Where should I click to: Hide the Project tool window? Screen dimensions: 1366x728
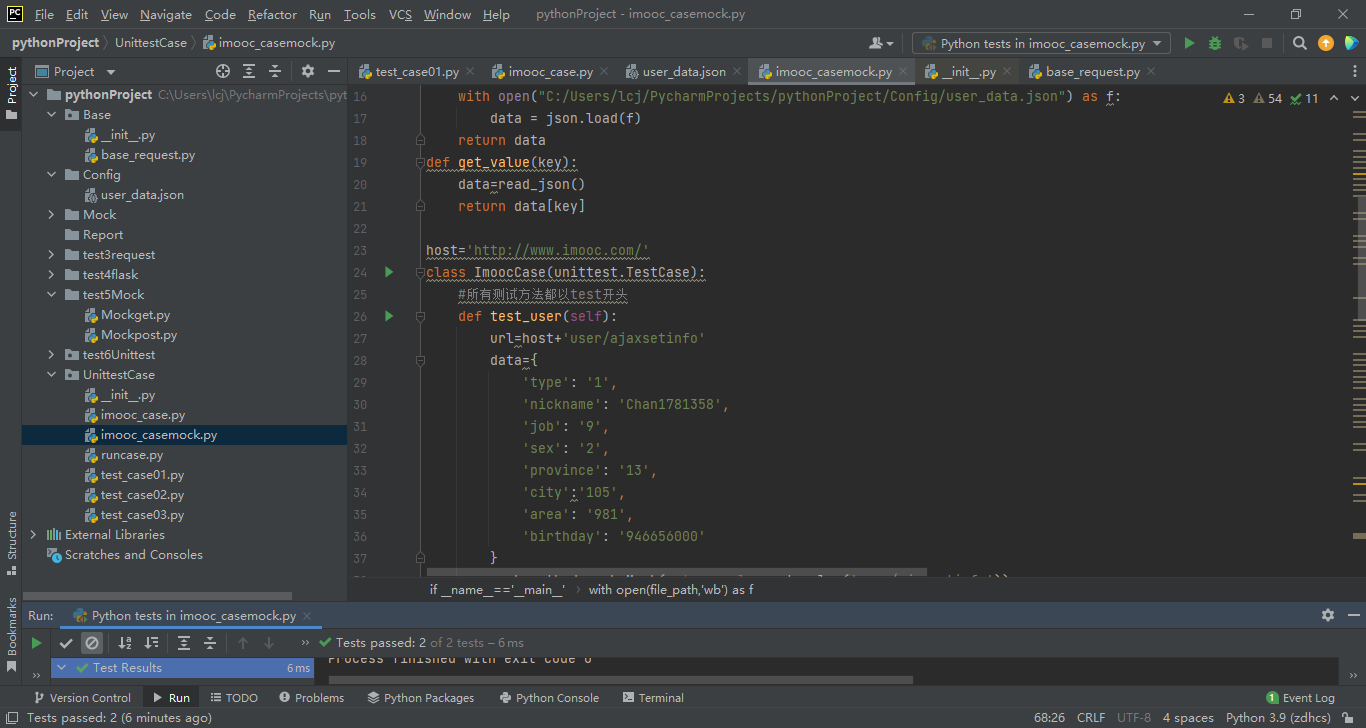(334, 71)
